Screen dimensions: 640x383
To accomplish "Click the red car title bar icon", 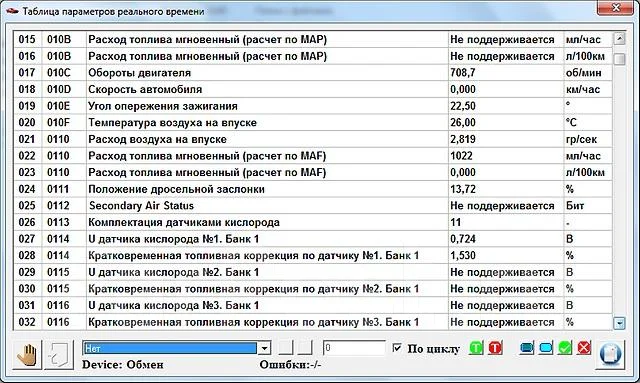I will [x=12, y=11].
